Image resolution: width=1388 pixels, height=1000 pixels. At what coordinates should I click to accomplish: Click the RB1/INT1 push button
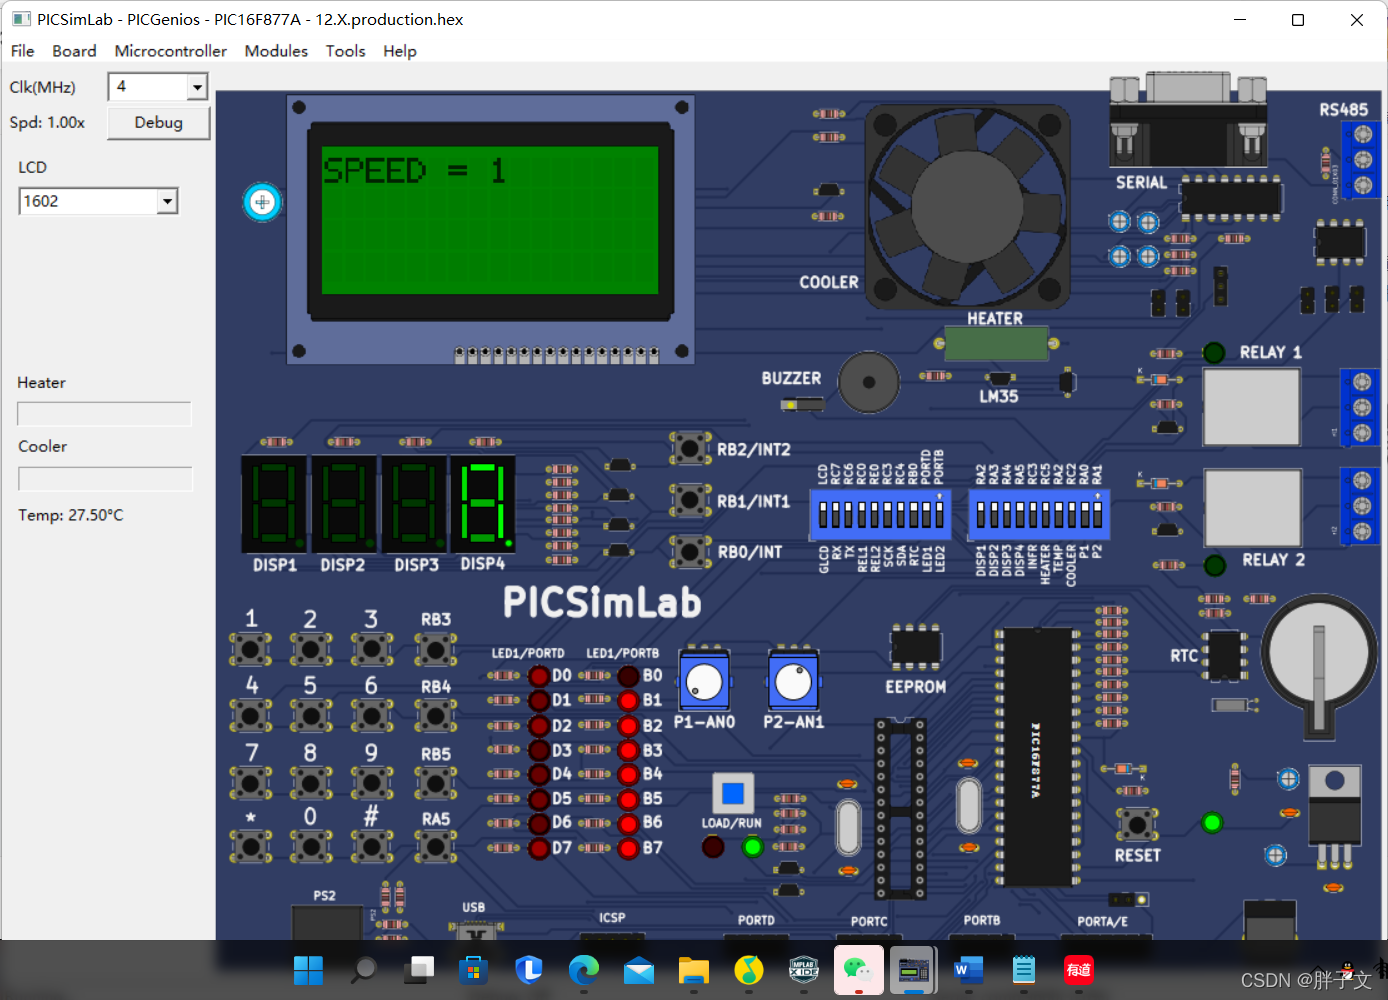coord(690,499)
